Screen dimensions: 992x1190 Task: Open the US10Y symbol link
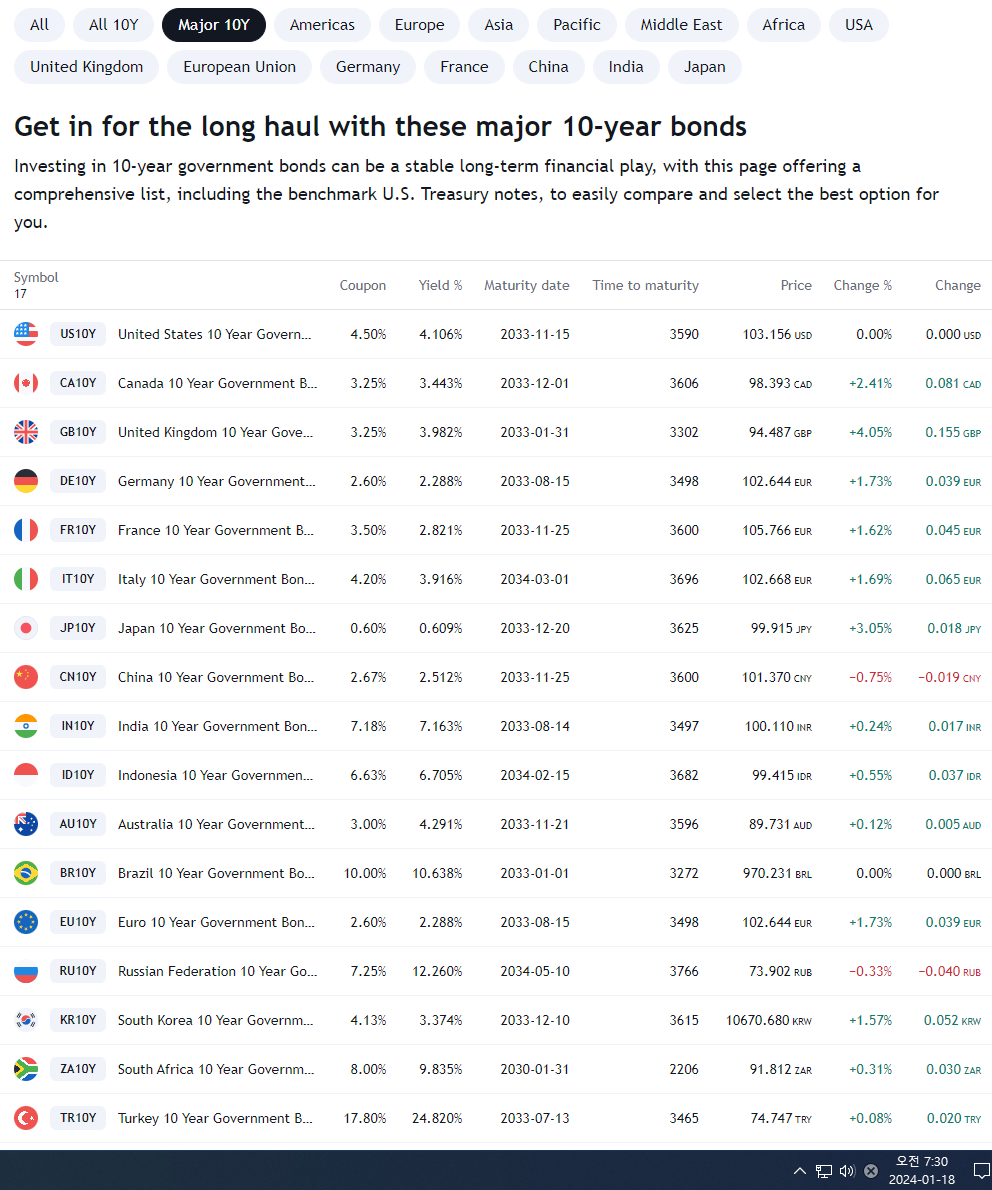pos(78,334)
